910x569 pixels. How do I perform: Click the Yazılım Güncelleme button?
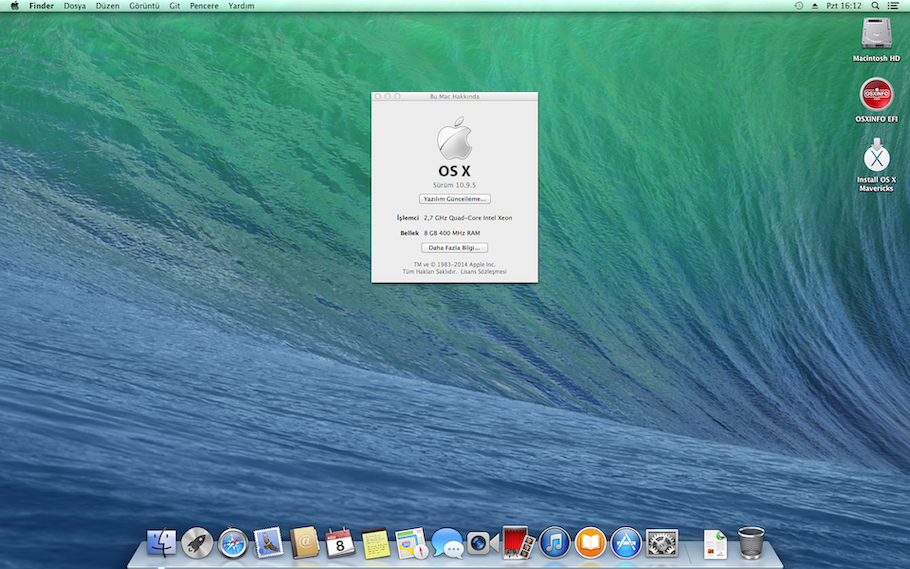tap(455, 199)
